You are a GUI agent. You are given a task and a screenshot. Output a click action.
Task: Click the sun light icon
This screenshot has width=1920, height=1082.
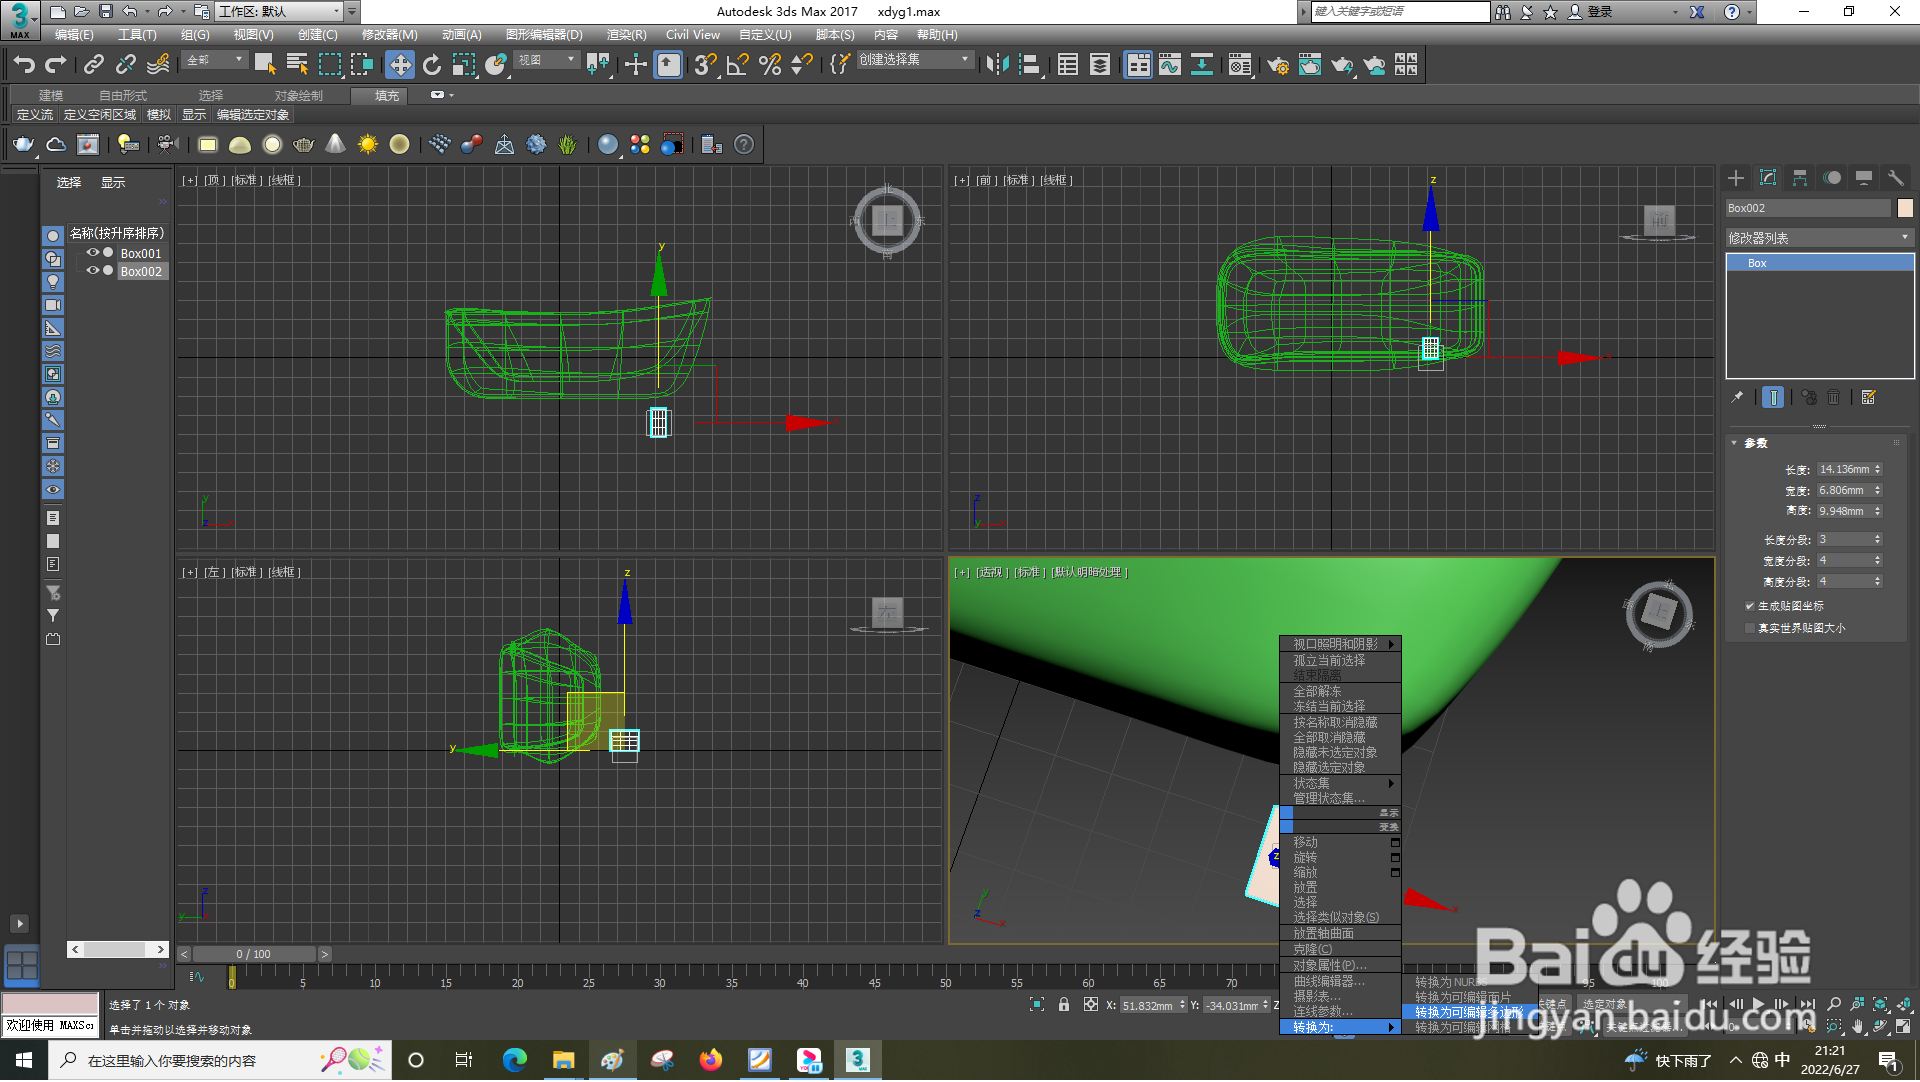point(368,145)
